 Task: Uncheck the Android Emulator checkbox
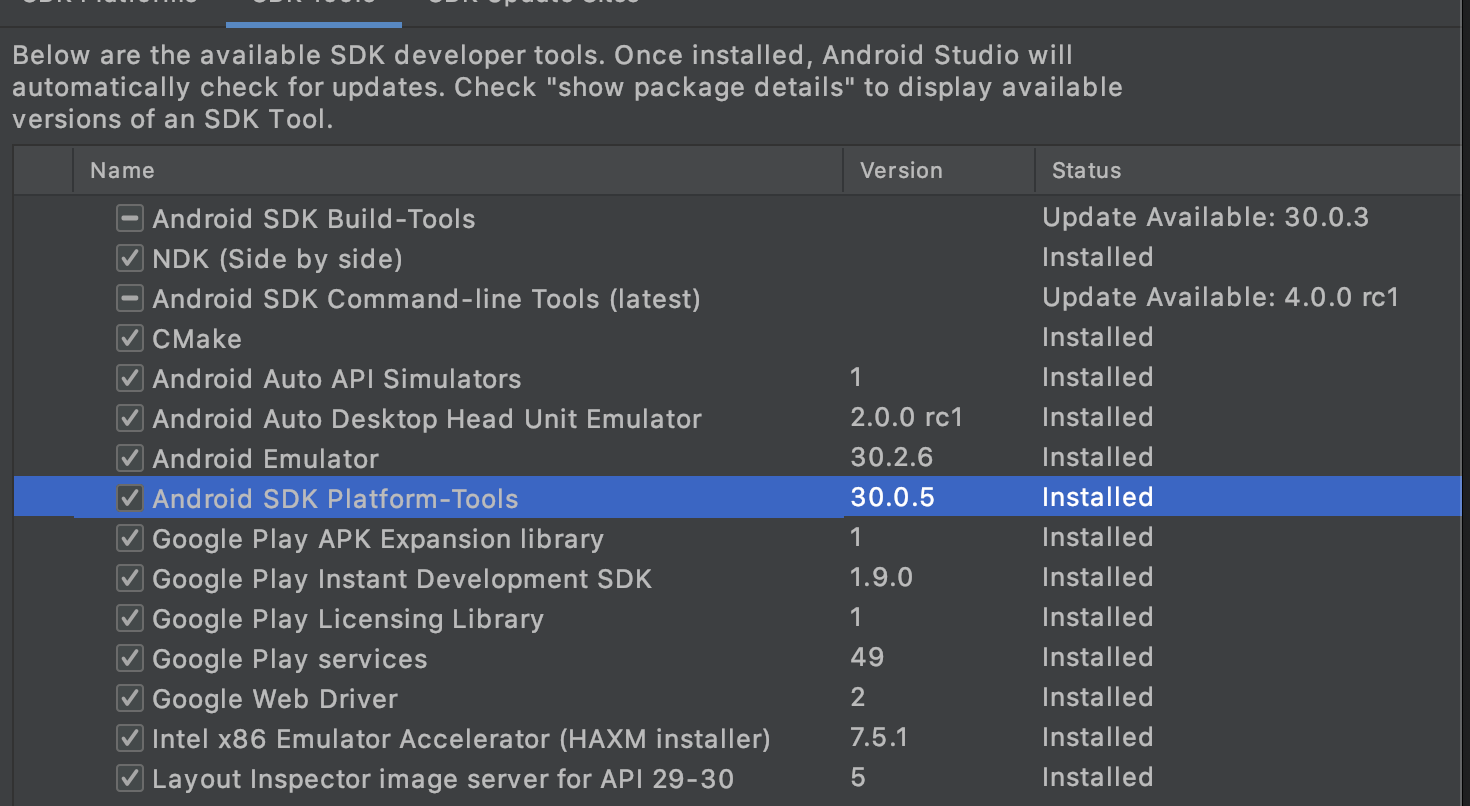point(129,458)
